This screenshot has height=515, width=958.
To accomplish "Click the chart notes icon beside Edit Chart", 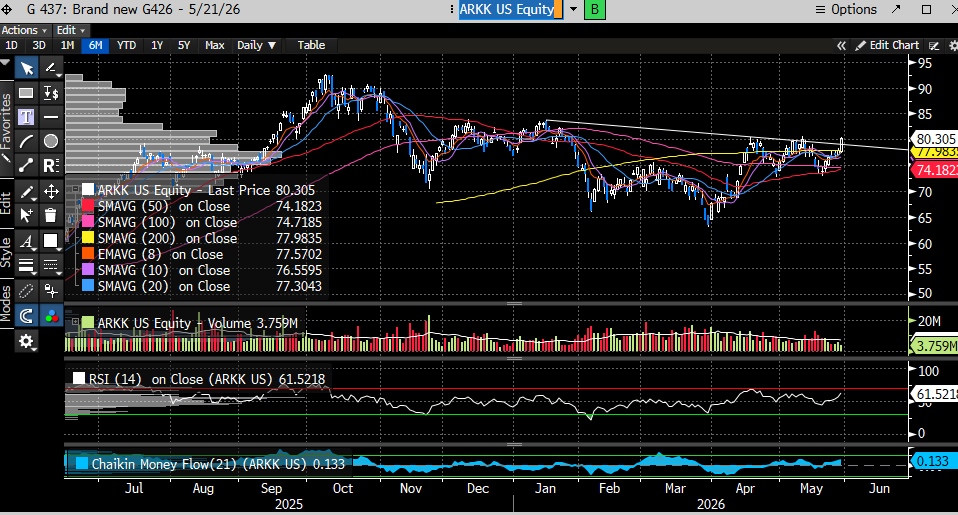I will 934,45.
